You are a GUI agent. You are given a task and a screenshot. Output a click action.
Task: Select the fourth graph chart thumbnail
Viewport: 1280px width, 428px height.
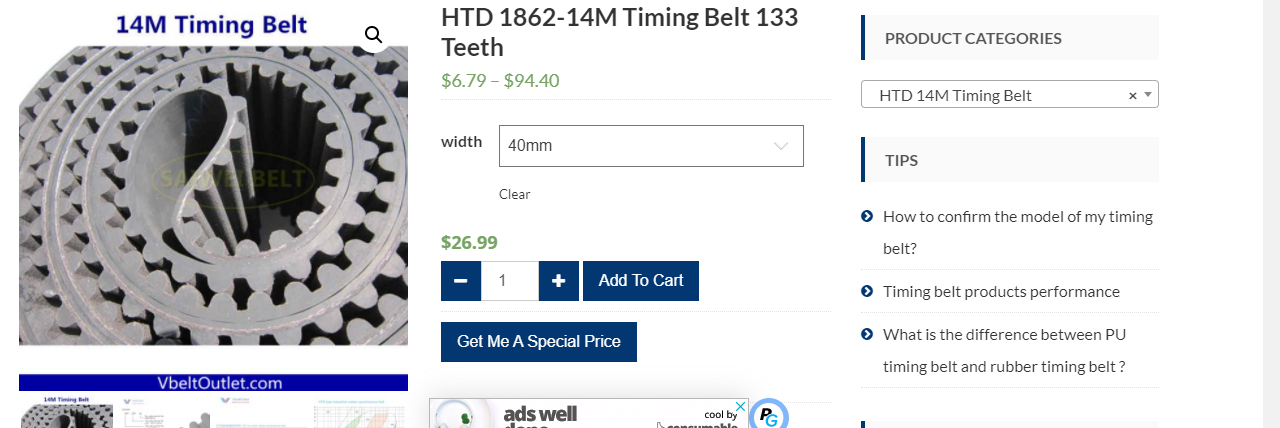[x=360, y=412]
